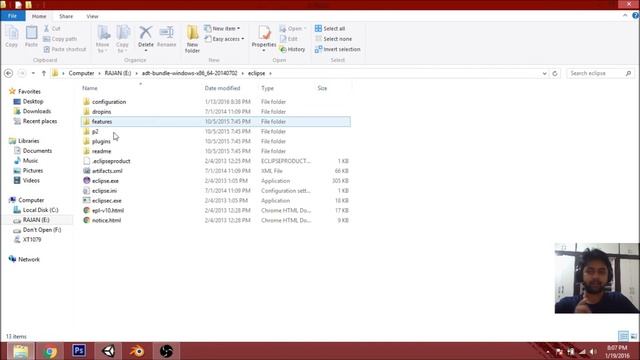Switch to the Home ribbon tab
640x360 pixels.
(39, 16)
